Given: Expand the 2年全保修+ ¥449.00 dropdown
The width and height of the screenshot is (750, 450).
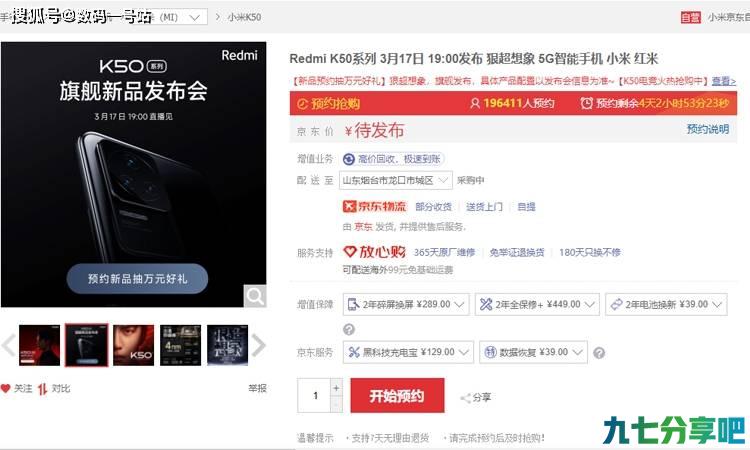Looking at the screenshot, I should coord(537,304).
